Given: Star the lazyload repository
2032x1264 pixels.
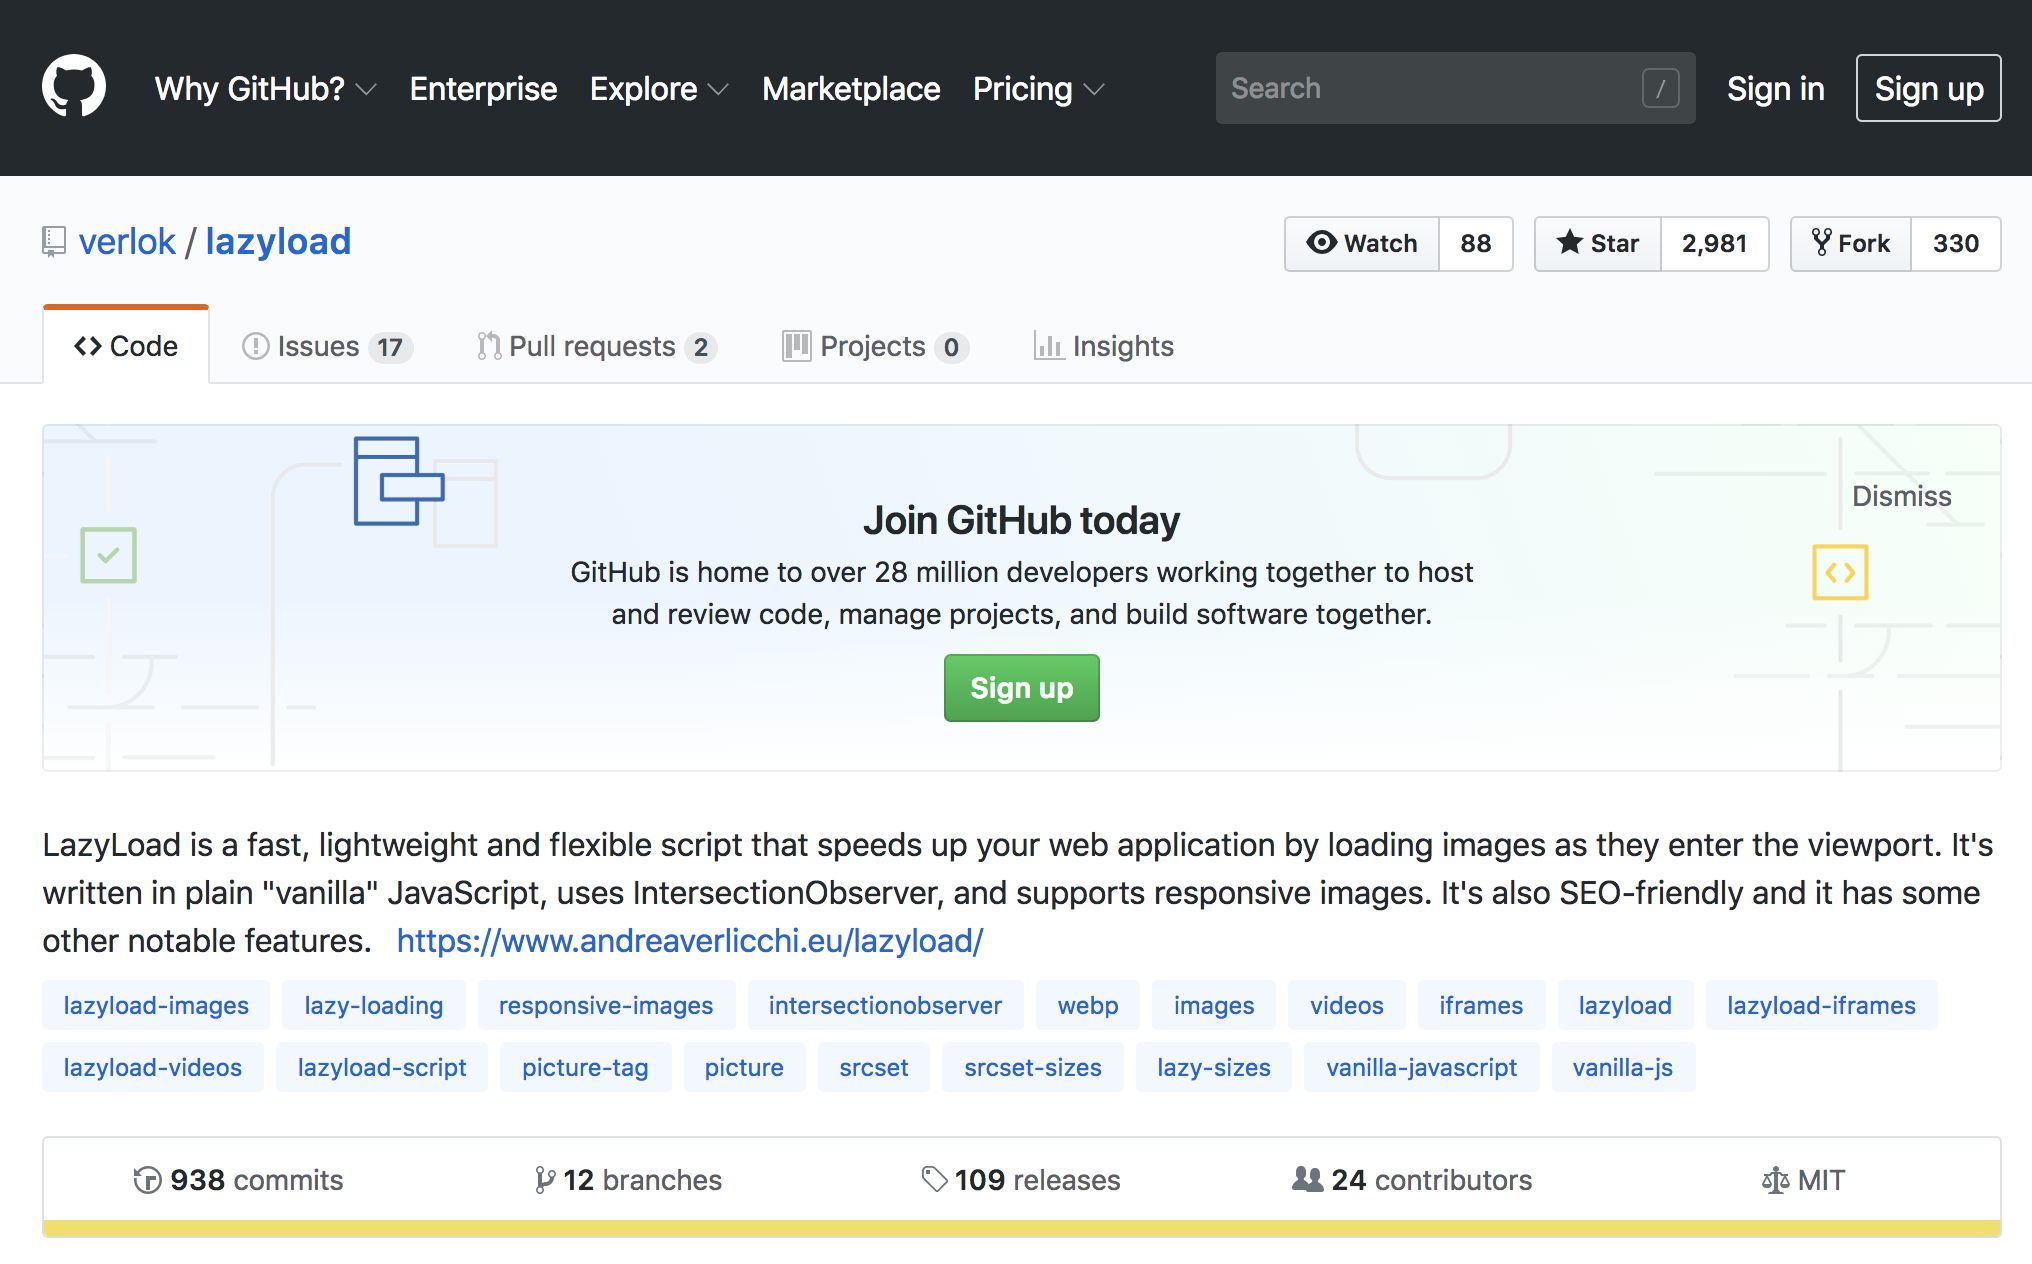Looking at the screenshot, I should [1598, 243].
